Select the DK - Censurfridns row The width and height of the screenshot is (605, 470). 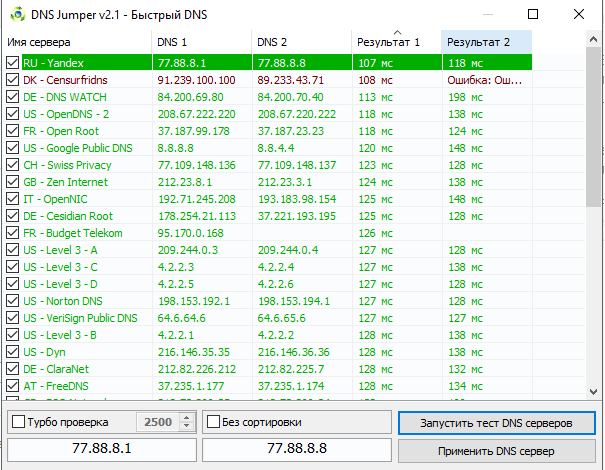click(x=269, y=80)
